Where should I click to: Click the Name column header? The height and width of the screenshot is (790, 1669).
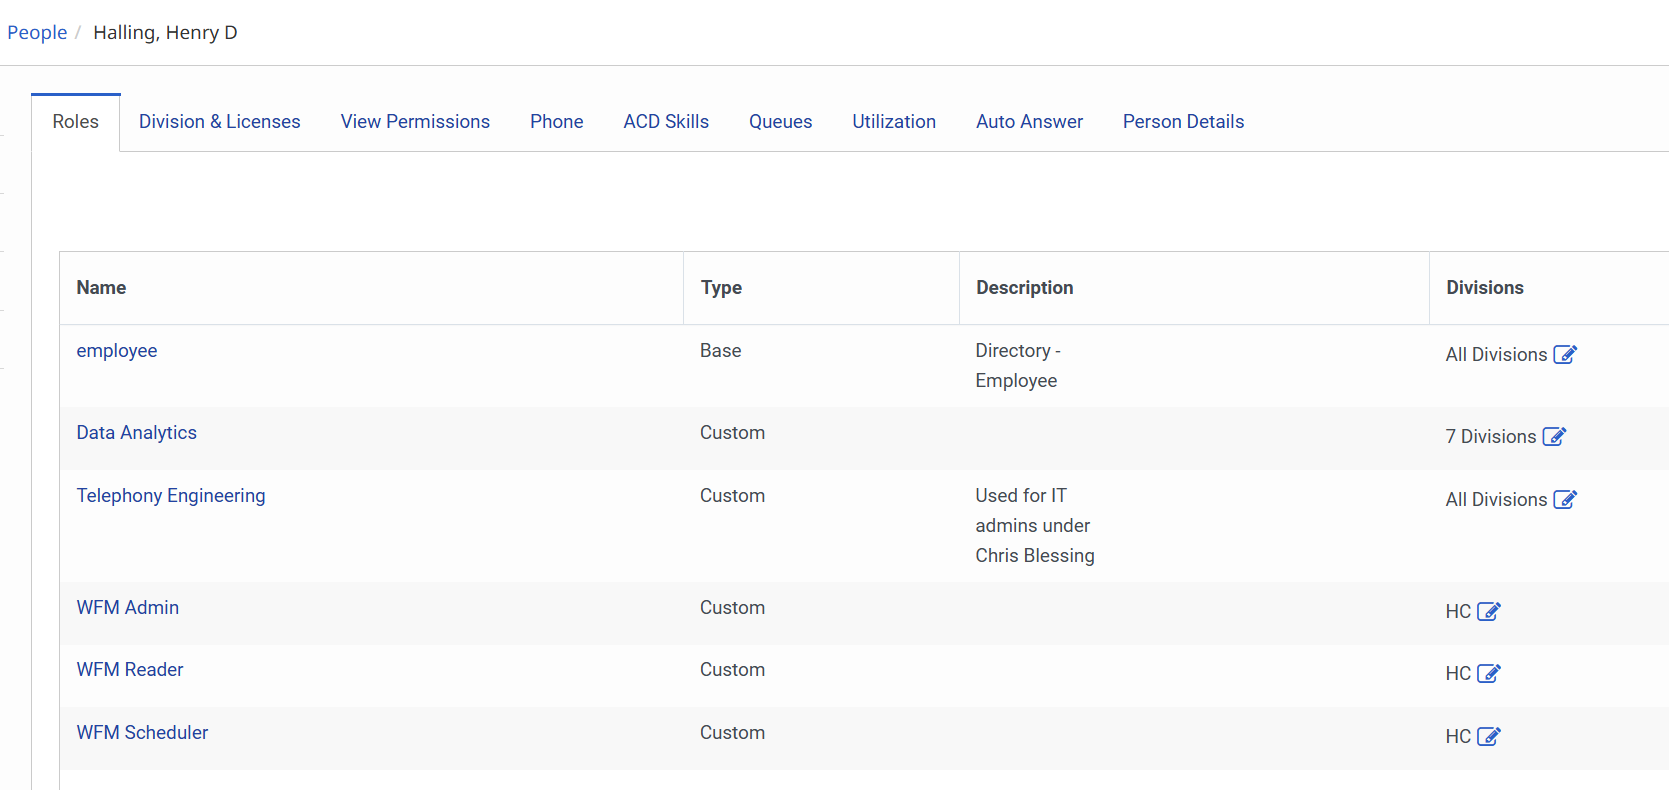point(101,288)
